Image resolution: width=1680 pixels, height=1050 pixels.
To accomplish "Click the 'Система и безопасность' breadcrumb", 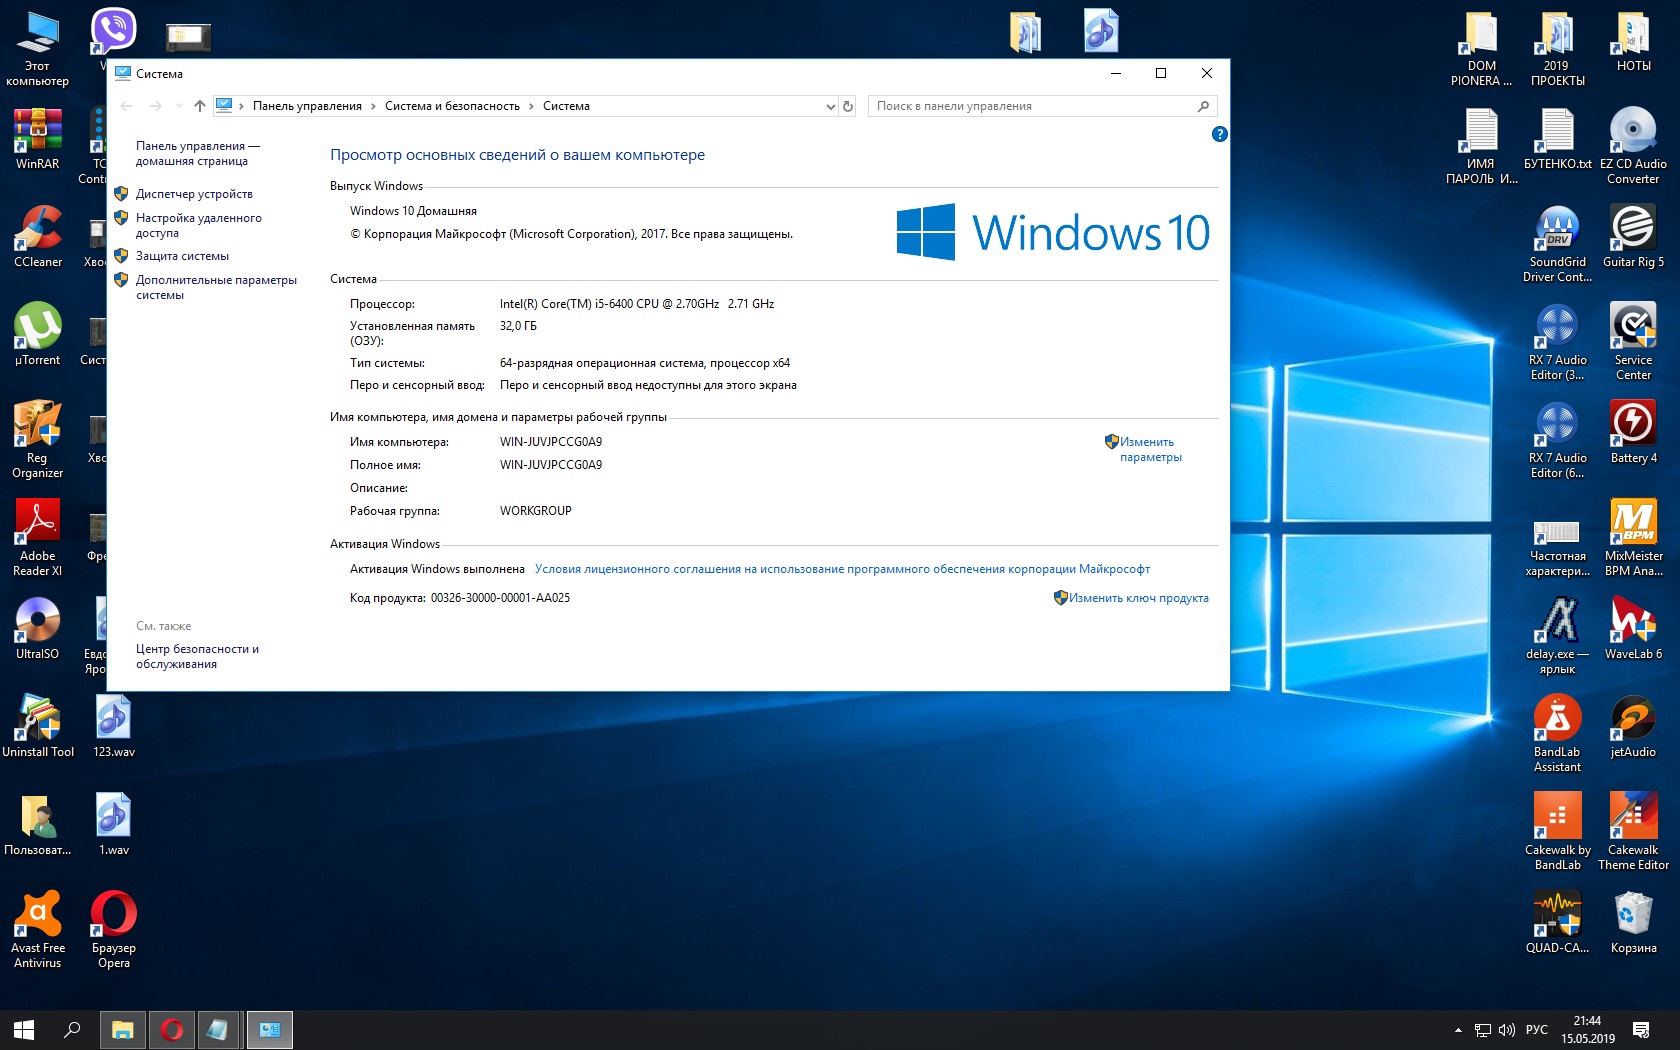I will click(x=452, y=106).
